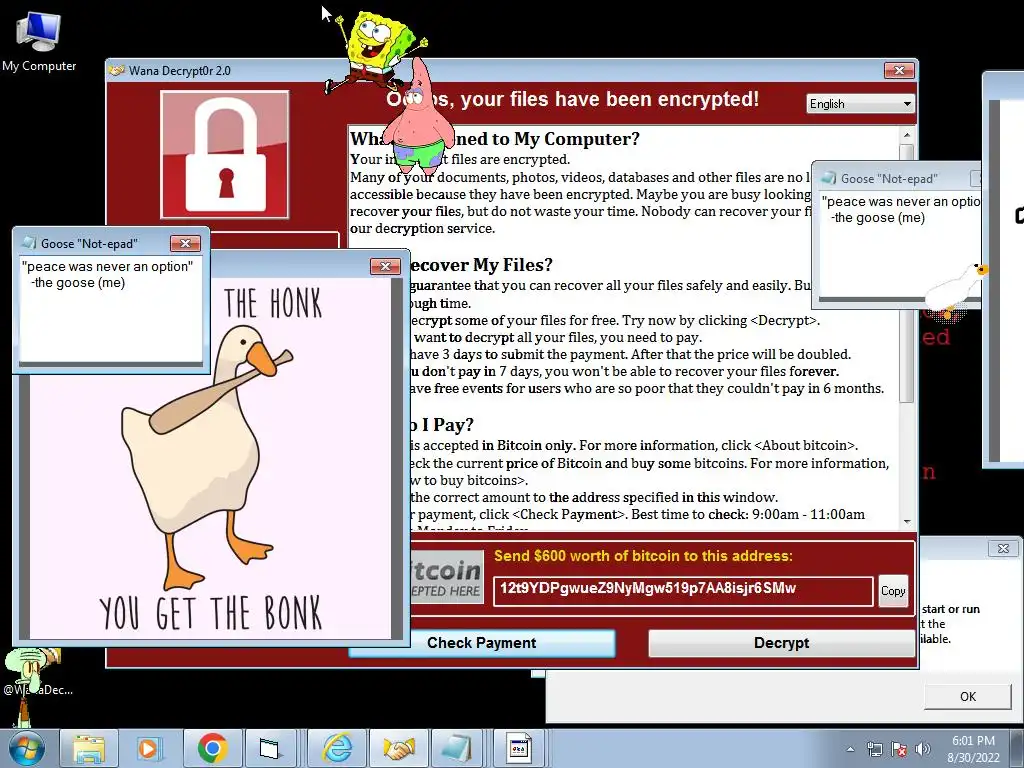1024x768 pixels.
Task: Click 'THE HONK' caption in meme
Action: 273,304
